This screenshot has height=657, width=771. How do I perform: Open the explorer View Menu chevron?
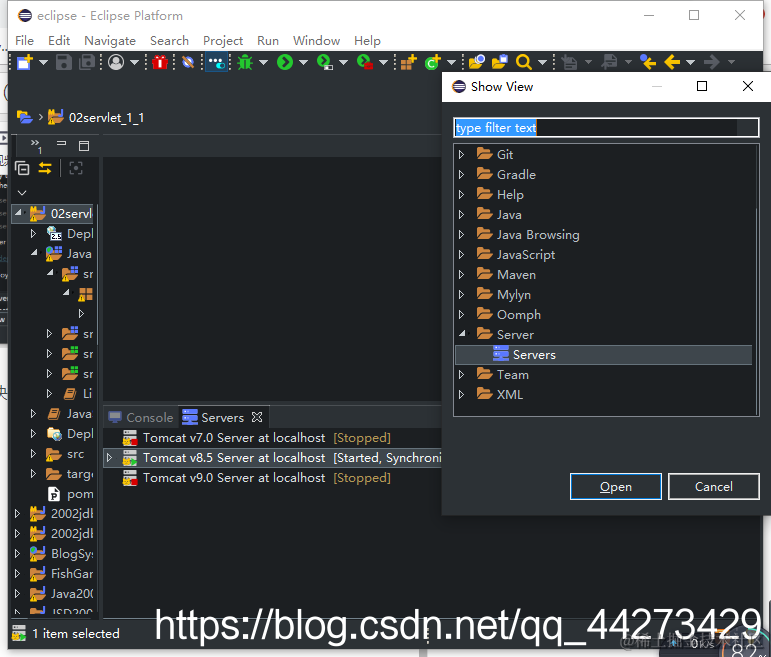tap(22, 193)
